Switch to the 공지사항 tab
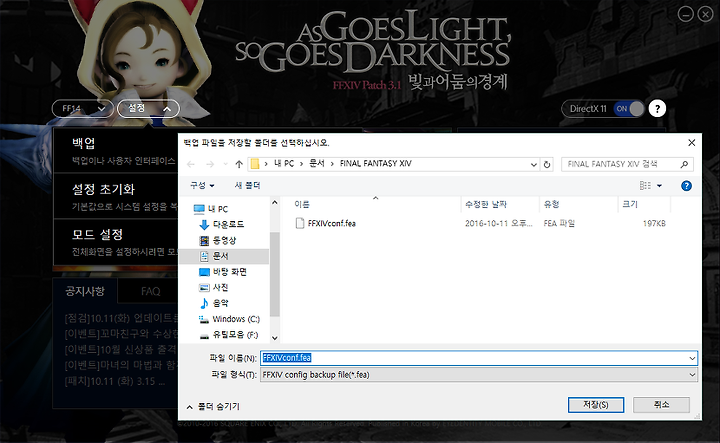This screenshot has height=443, width=720. coord(85,291)
